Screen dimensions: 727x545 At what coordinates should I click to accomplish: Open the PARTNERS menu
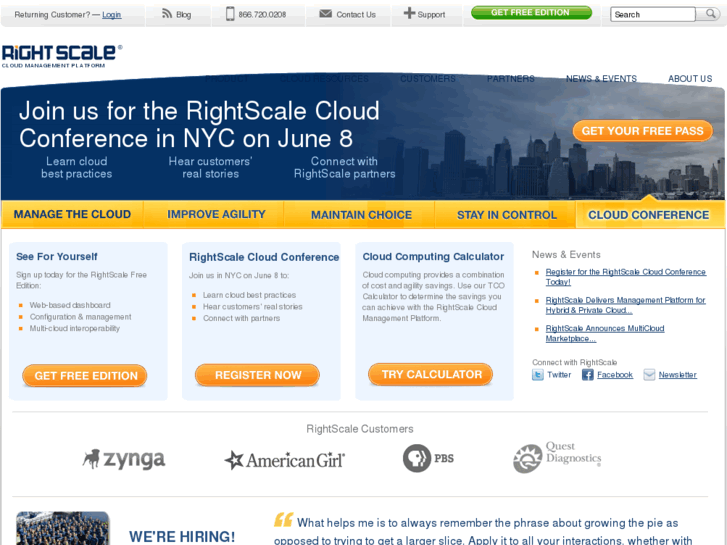click(x=510, y=79)
